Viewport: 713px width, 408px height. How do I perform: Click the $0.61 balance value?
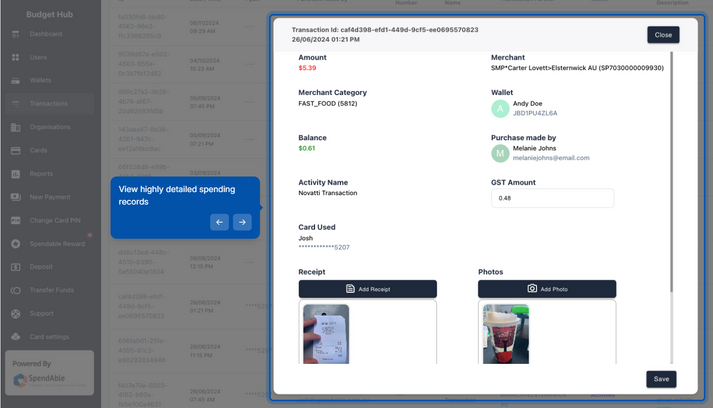(306, 148)
